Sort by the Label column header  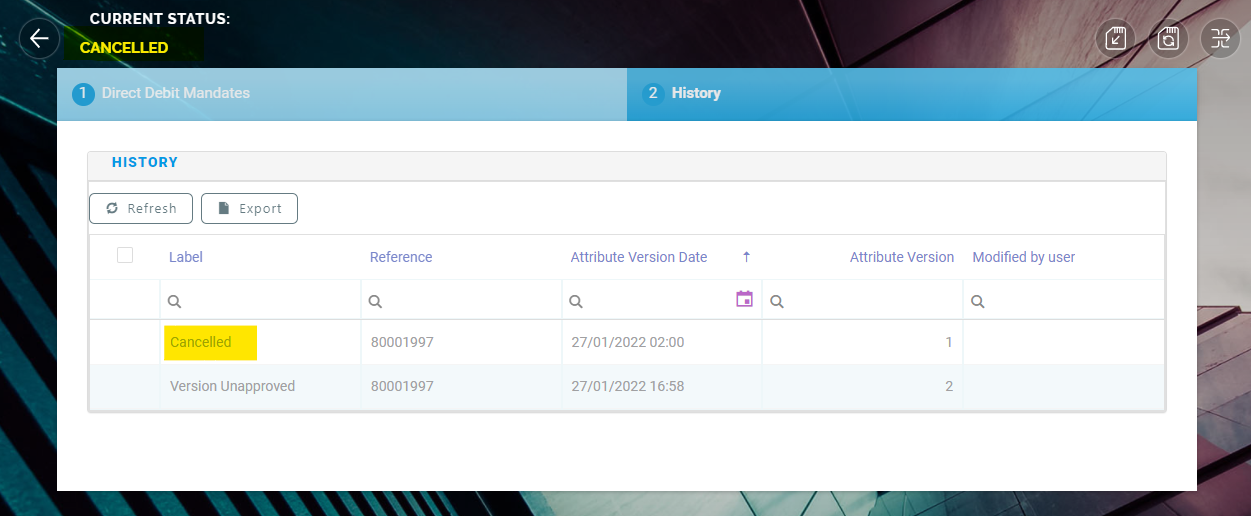(186, 257)
